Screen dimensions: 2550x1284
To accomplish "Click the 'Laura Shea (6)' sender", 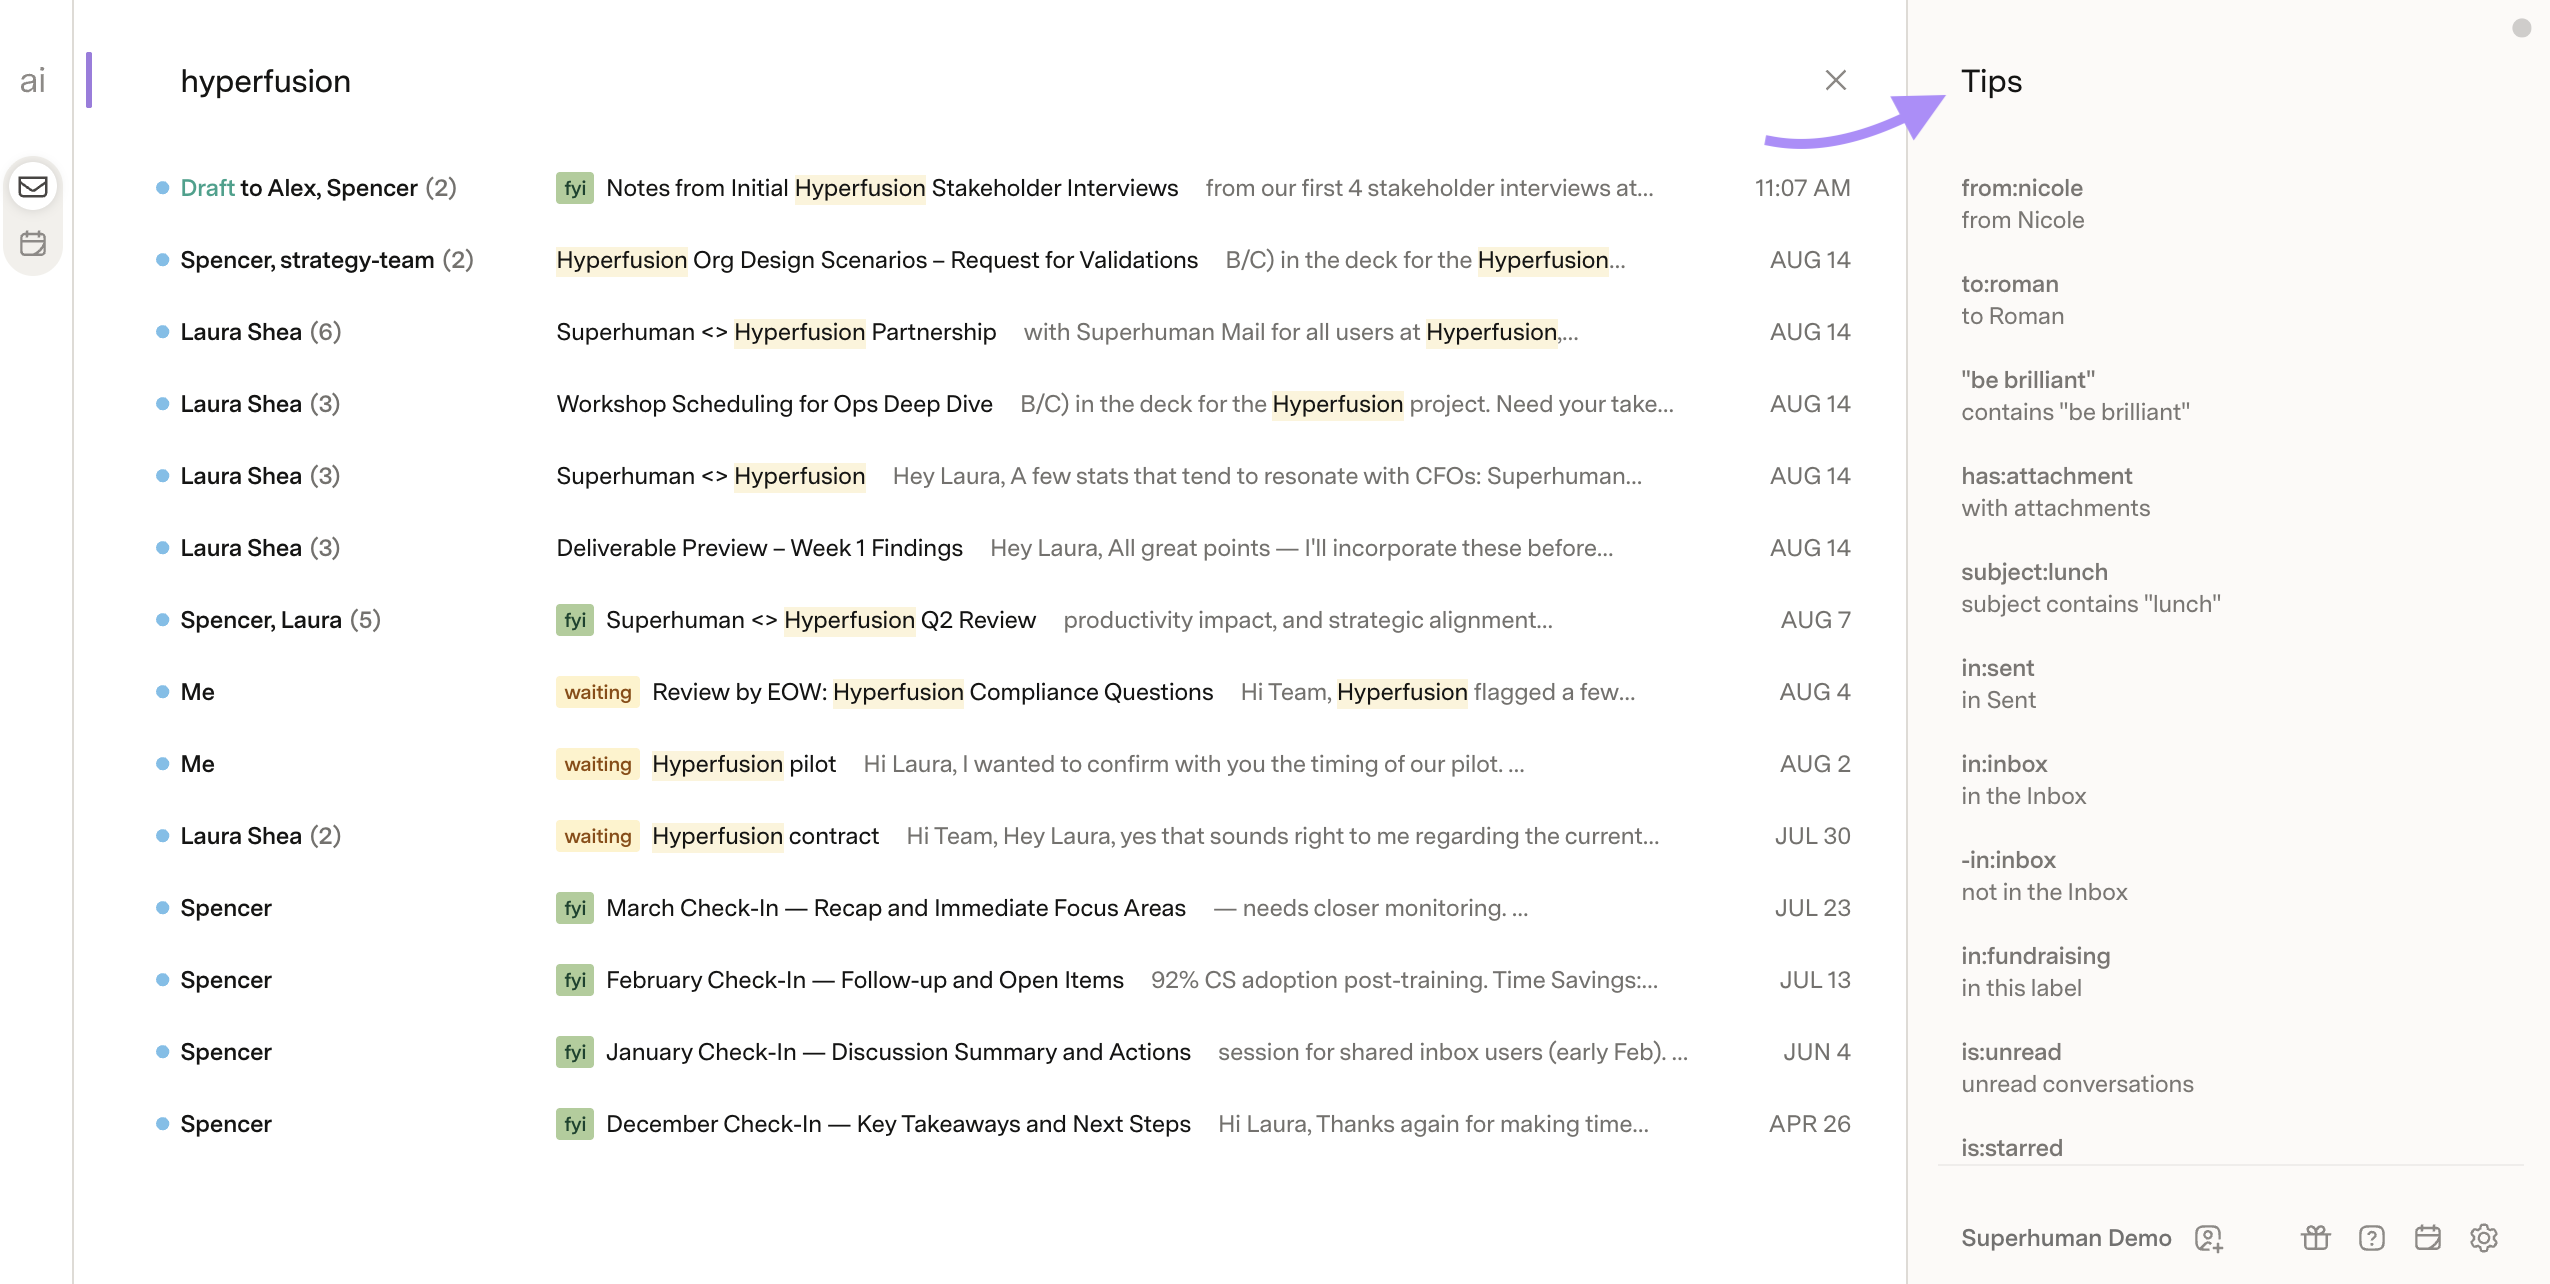I will tap(261, 332).
